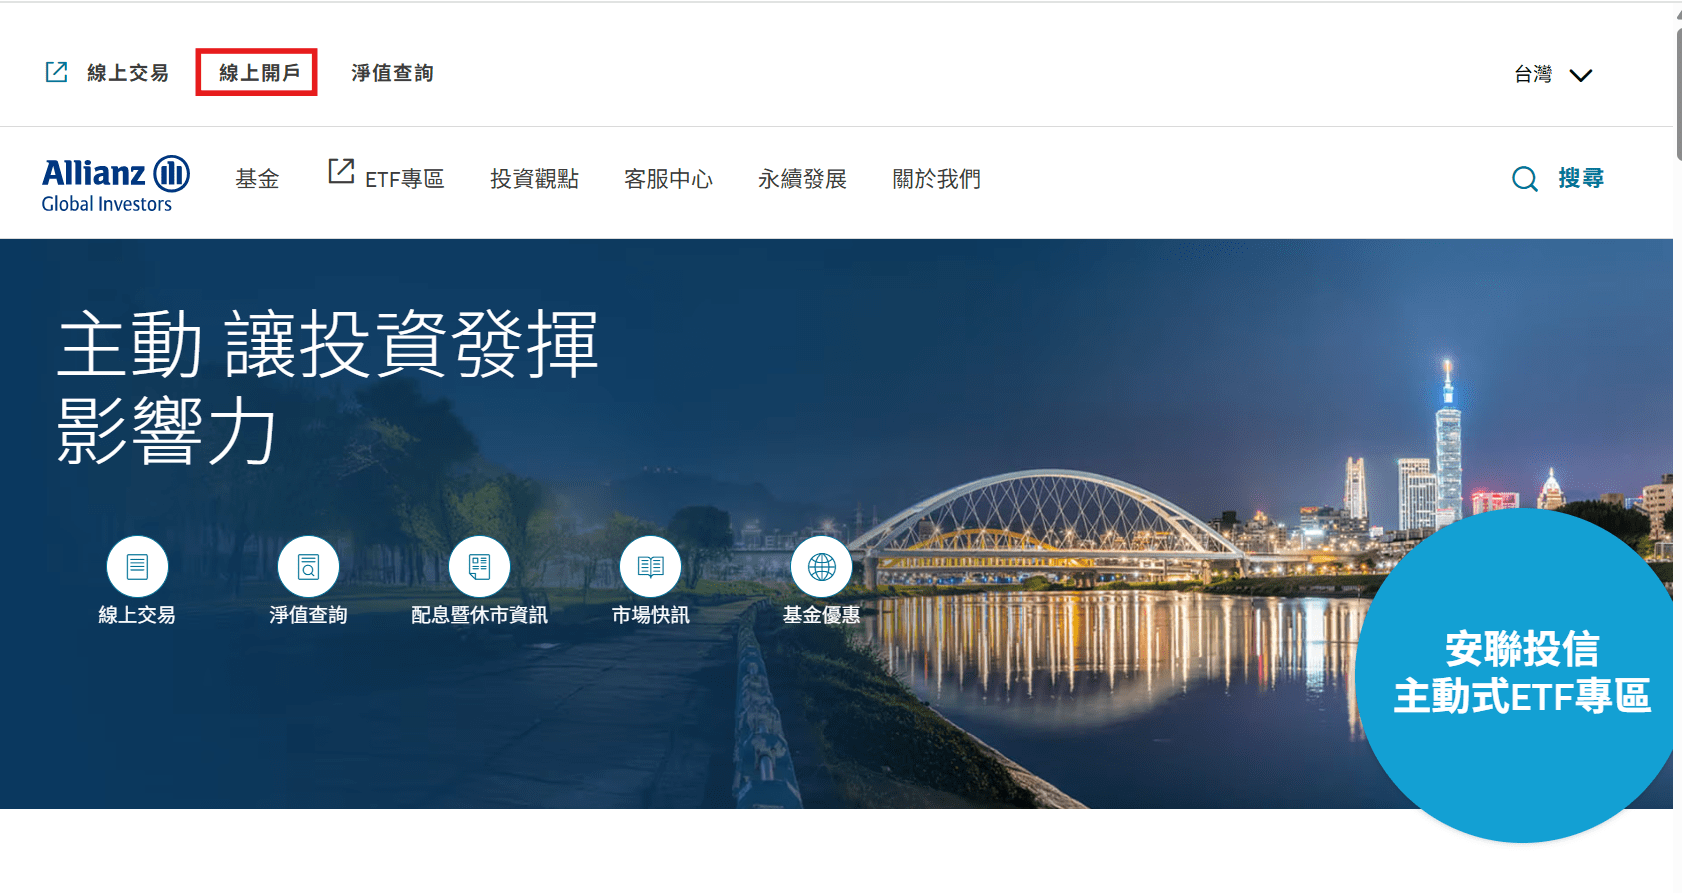The width and height of the screenshot is (1682, 893).
Task: Click the external link icon beside 線上交易
Action: pyautogui.click(x=57, y=72)
